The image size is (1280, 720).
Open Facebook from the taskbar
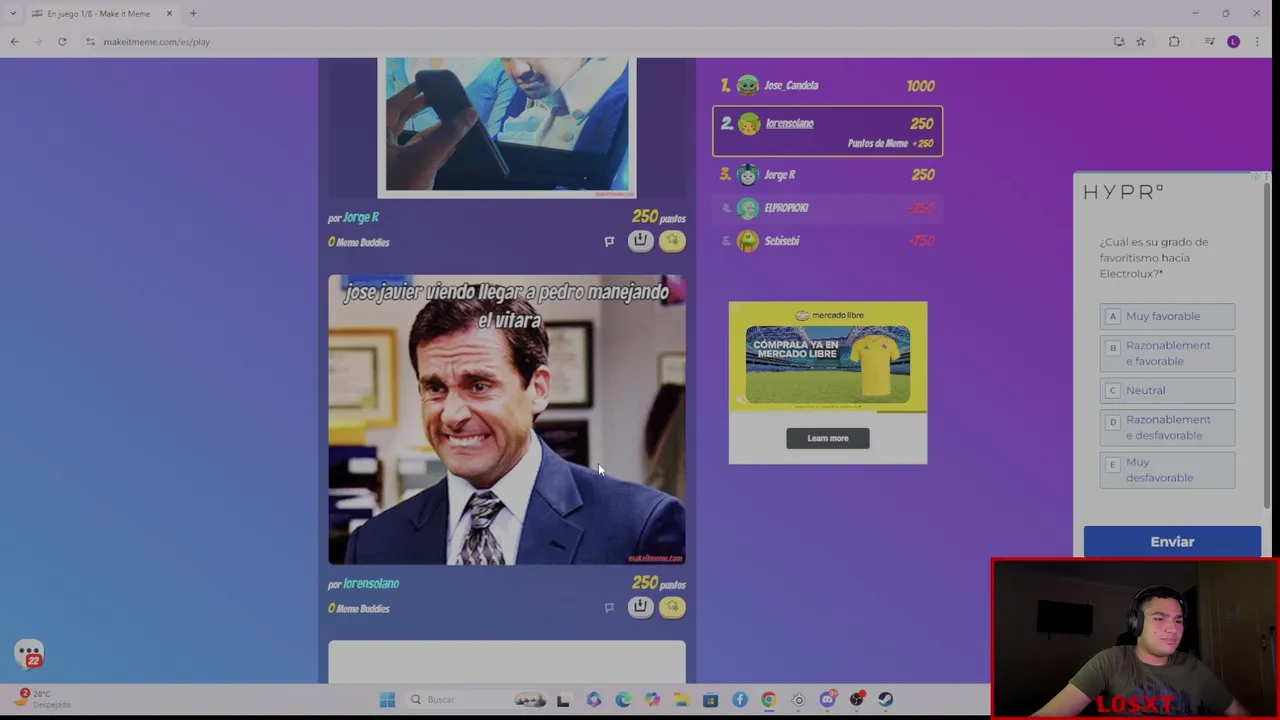tap(740, 700)
